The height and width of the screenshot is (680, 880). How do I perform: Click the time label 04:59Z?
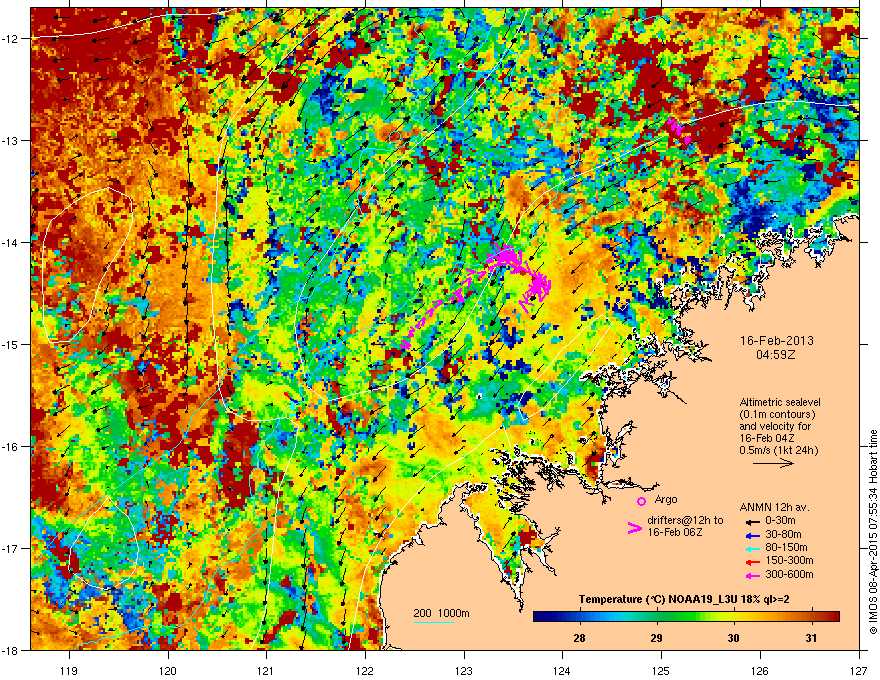point(776,355)
